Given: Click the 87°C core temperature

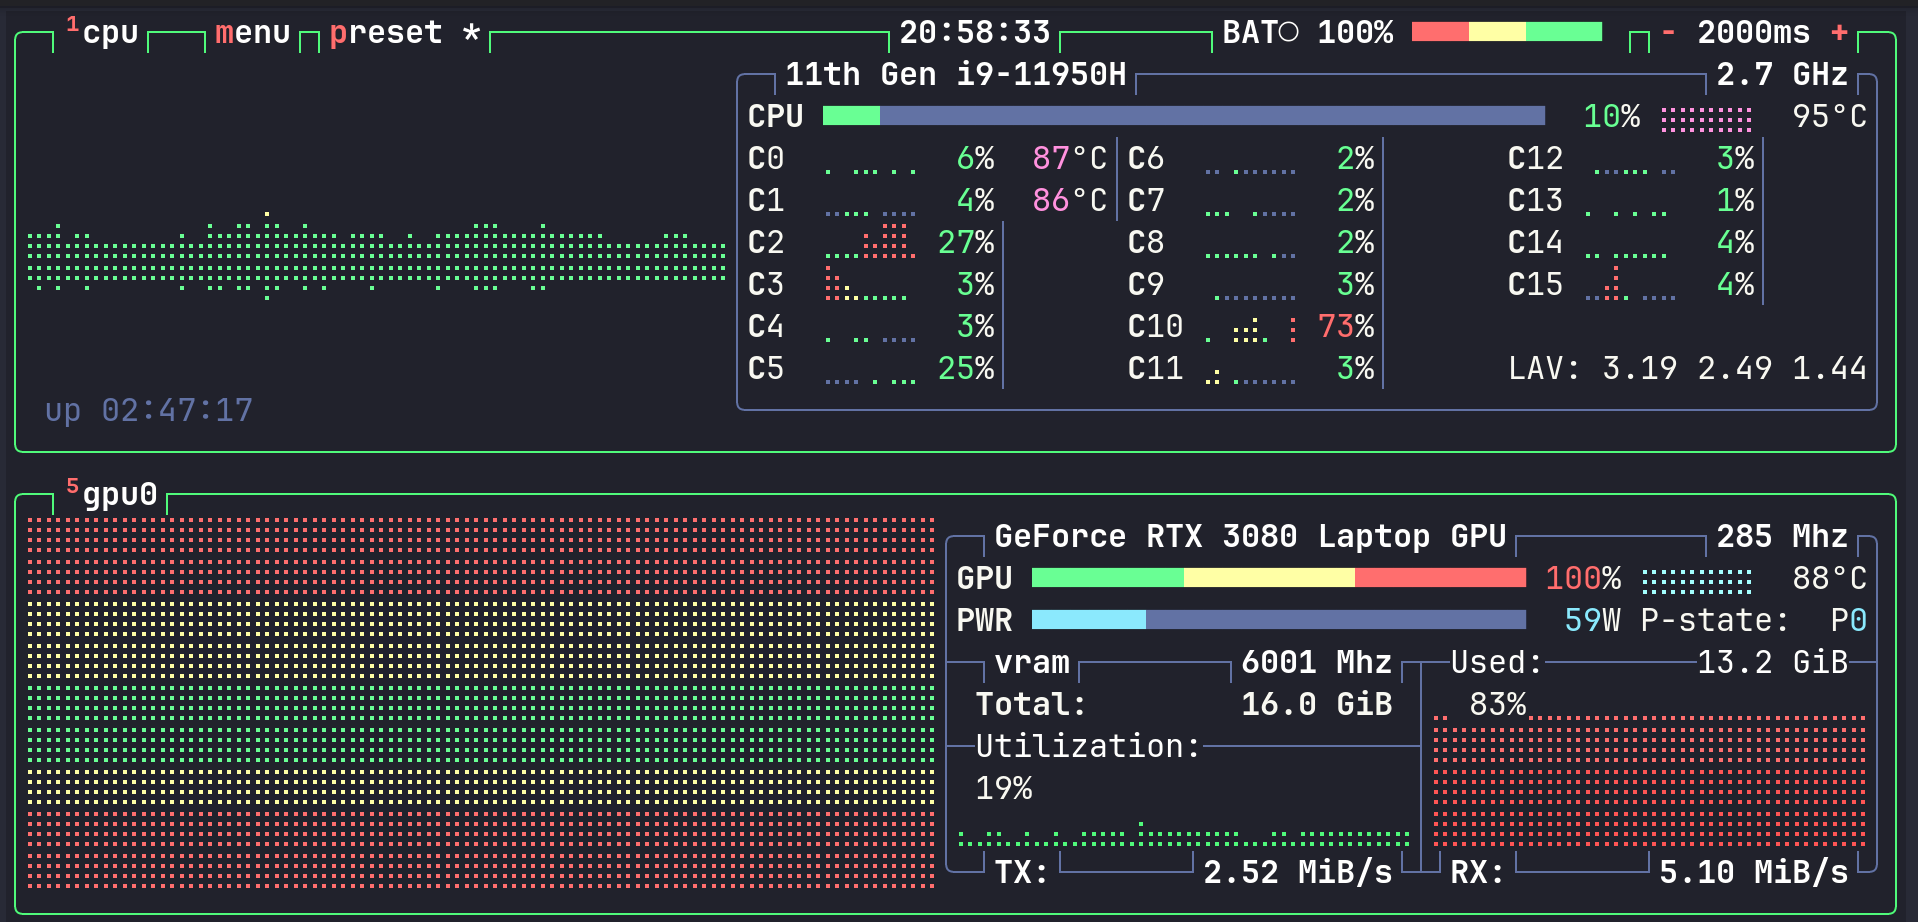Looking at the screenshot, I should pyautogui.click(x=1070, y=159).
